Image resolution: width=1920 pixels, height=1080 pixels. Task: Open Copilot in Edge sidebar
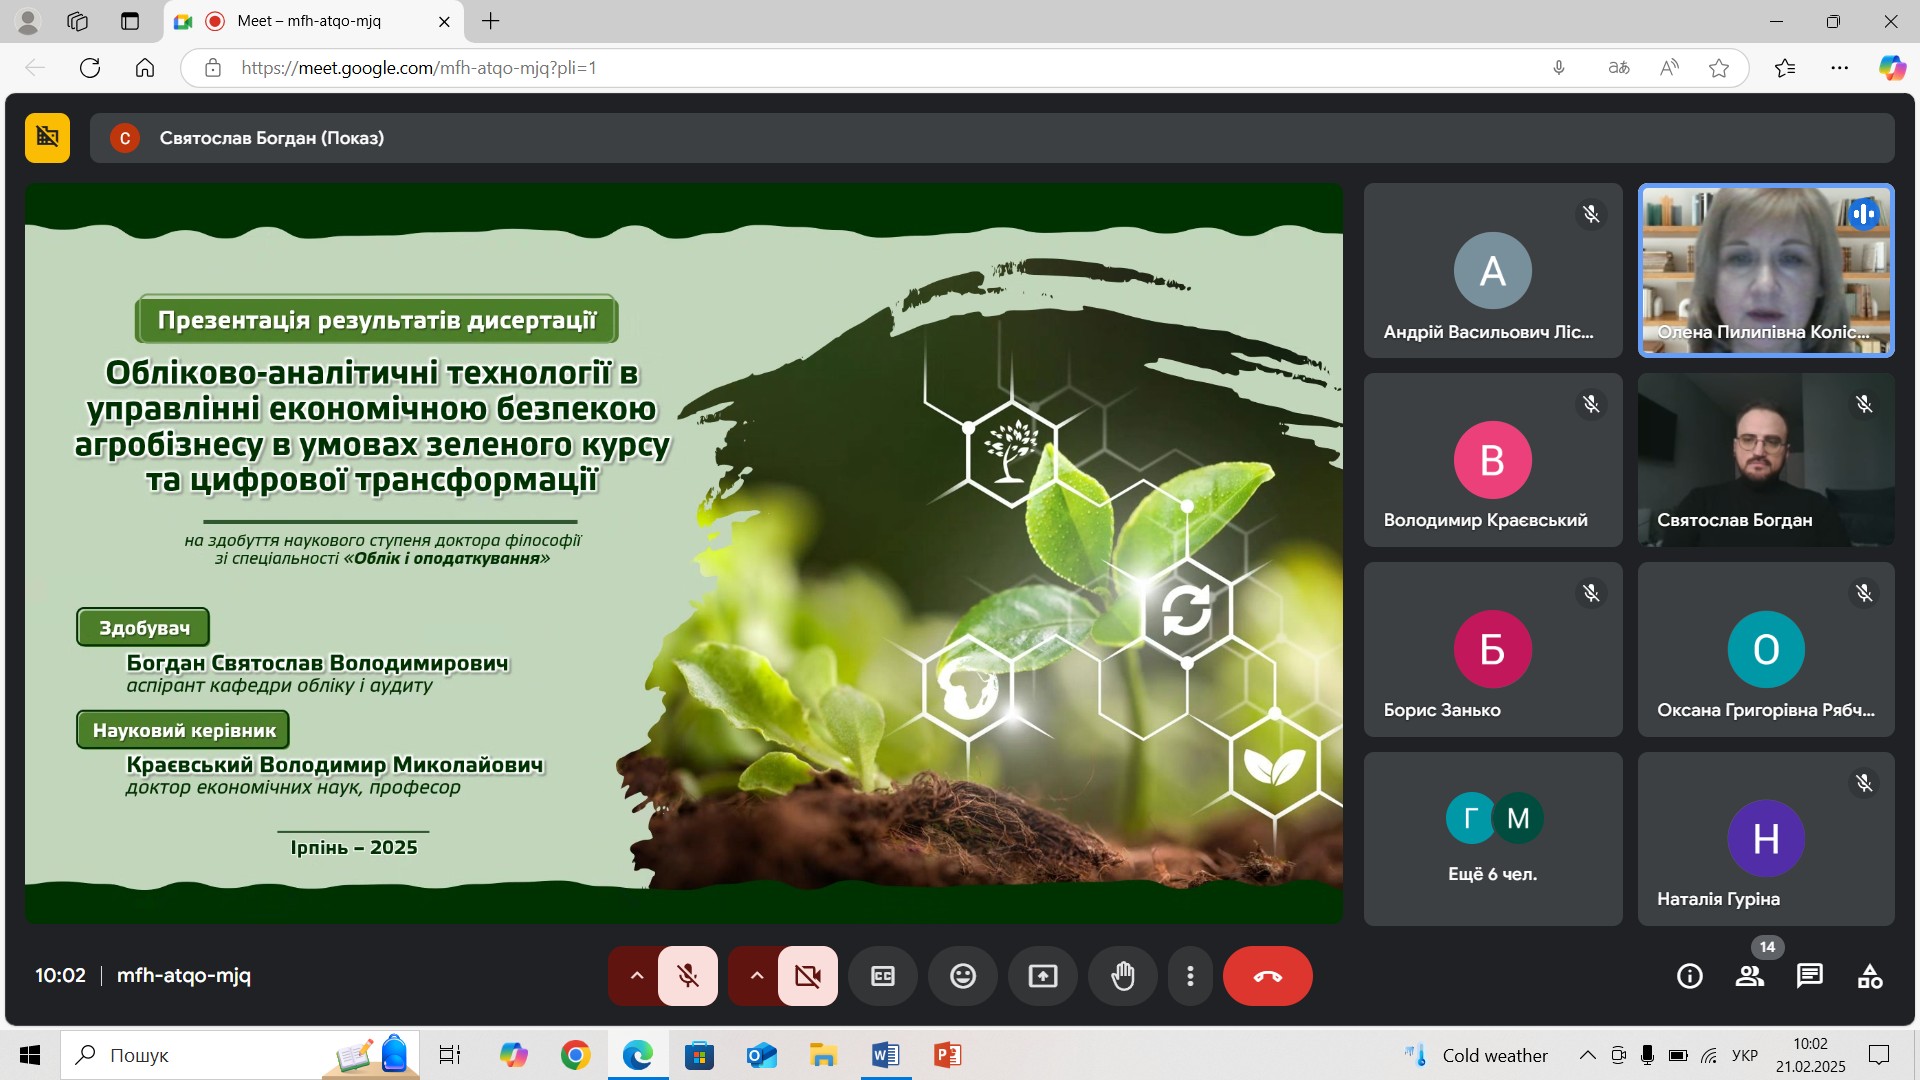1892,68
